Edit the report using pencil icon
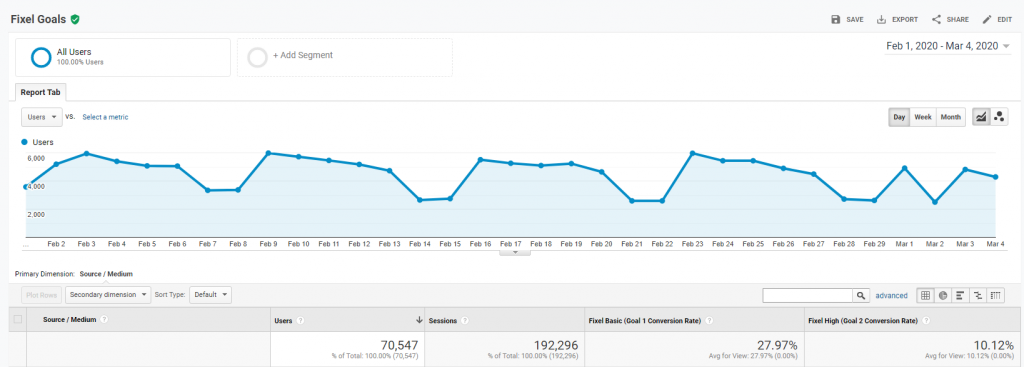This screenshot has width=1024, height=367. coord(987,20)
